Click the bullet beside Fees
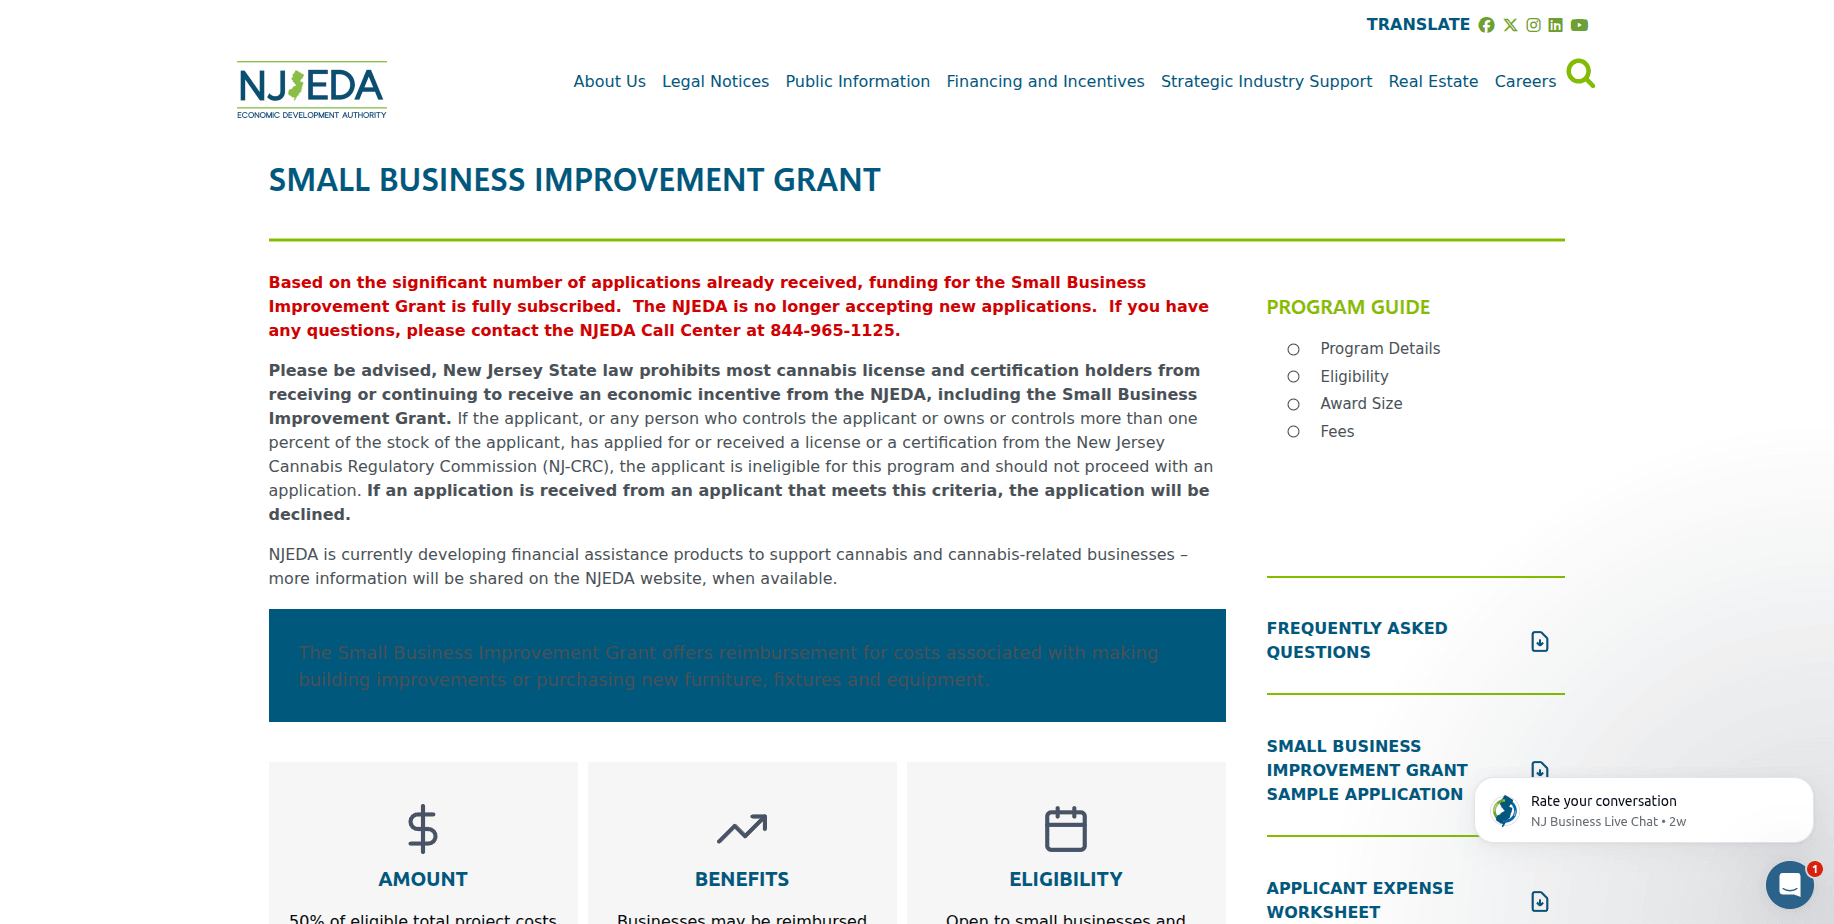1834x924 pixels. pyautogui.click(x=1293, y=432)
